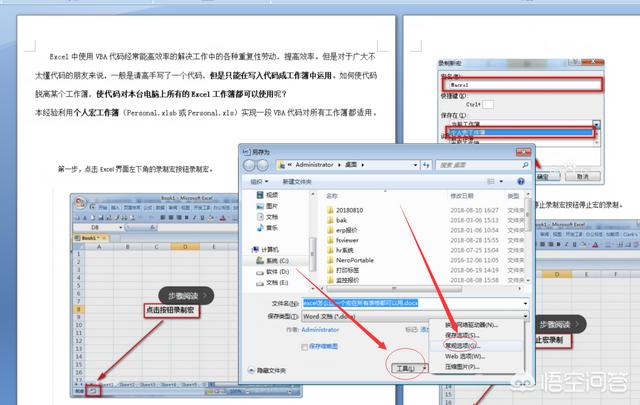Select 计算机 in the navigation pane
This screenshot has width=640, height=405.
point(266,249)
